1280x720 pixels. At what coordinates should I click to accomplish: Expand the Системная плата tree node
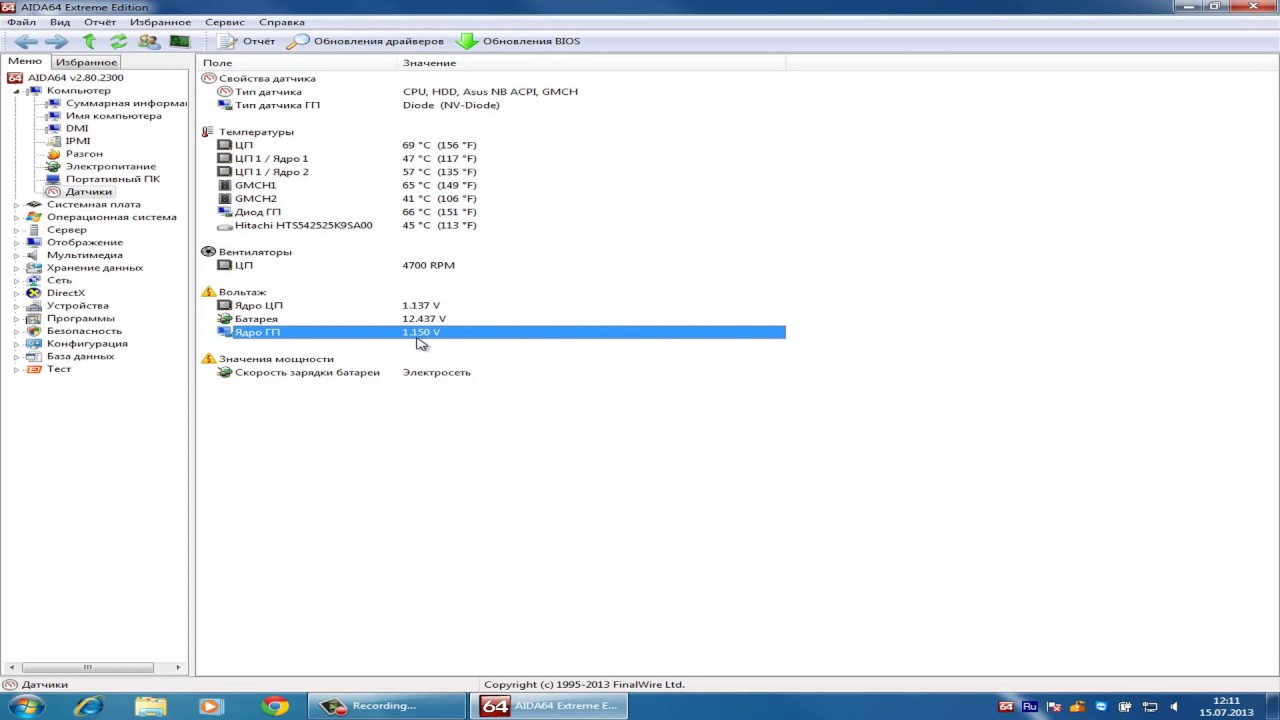[16, 205]
